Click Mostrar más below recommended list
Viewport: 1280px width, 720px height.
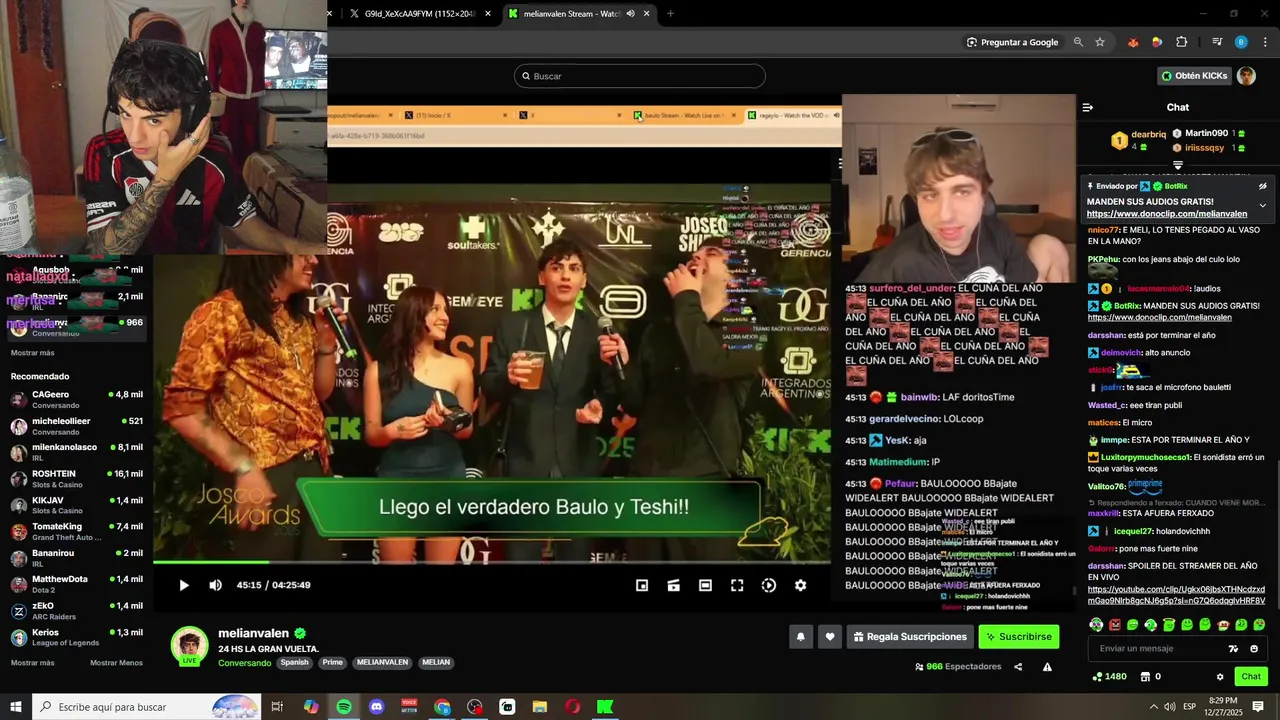tap(33, 663)
